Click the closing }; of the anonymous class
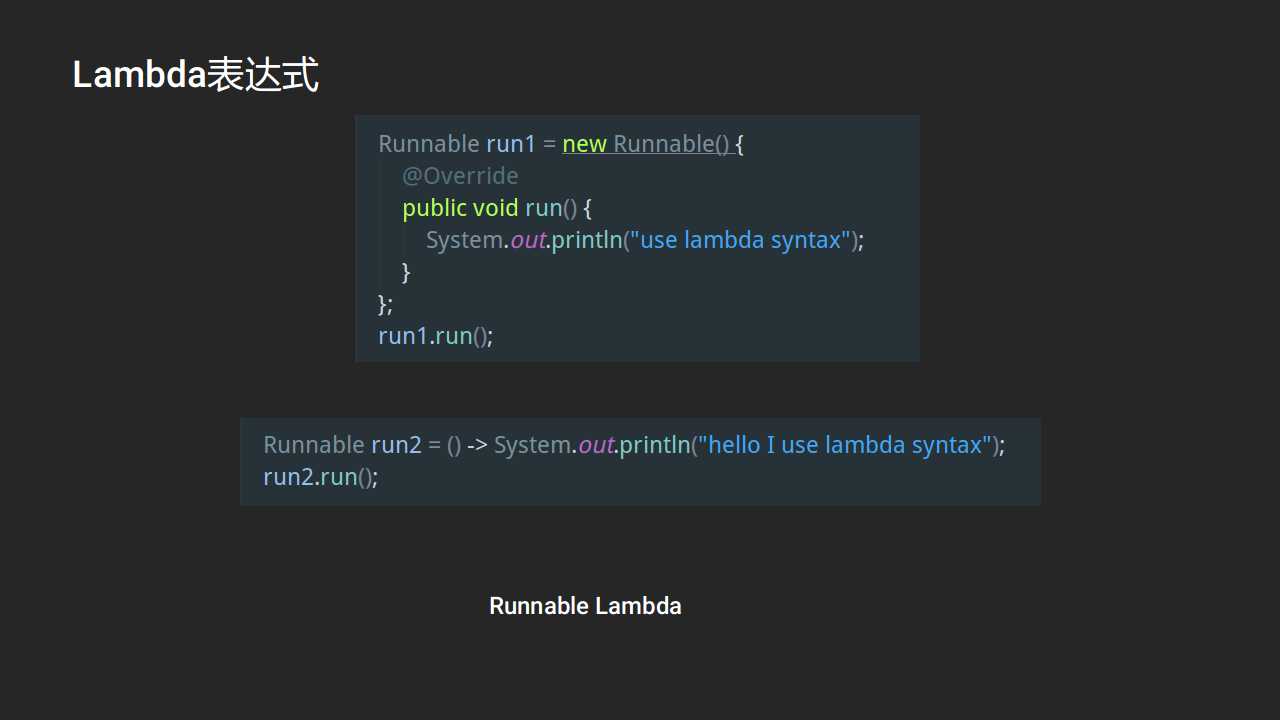 tap(386, 304)
